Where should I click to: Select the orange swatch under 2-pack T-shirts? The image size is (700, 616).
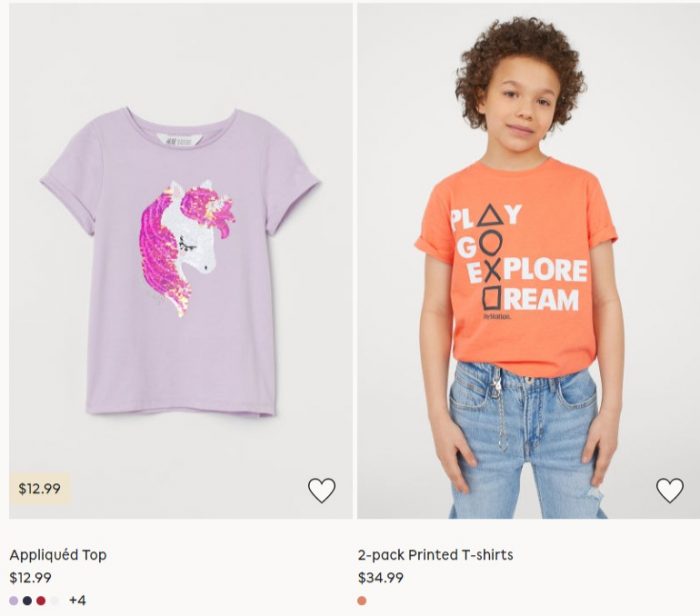(362, 600)
